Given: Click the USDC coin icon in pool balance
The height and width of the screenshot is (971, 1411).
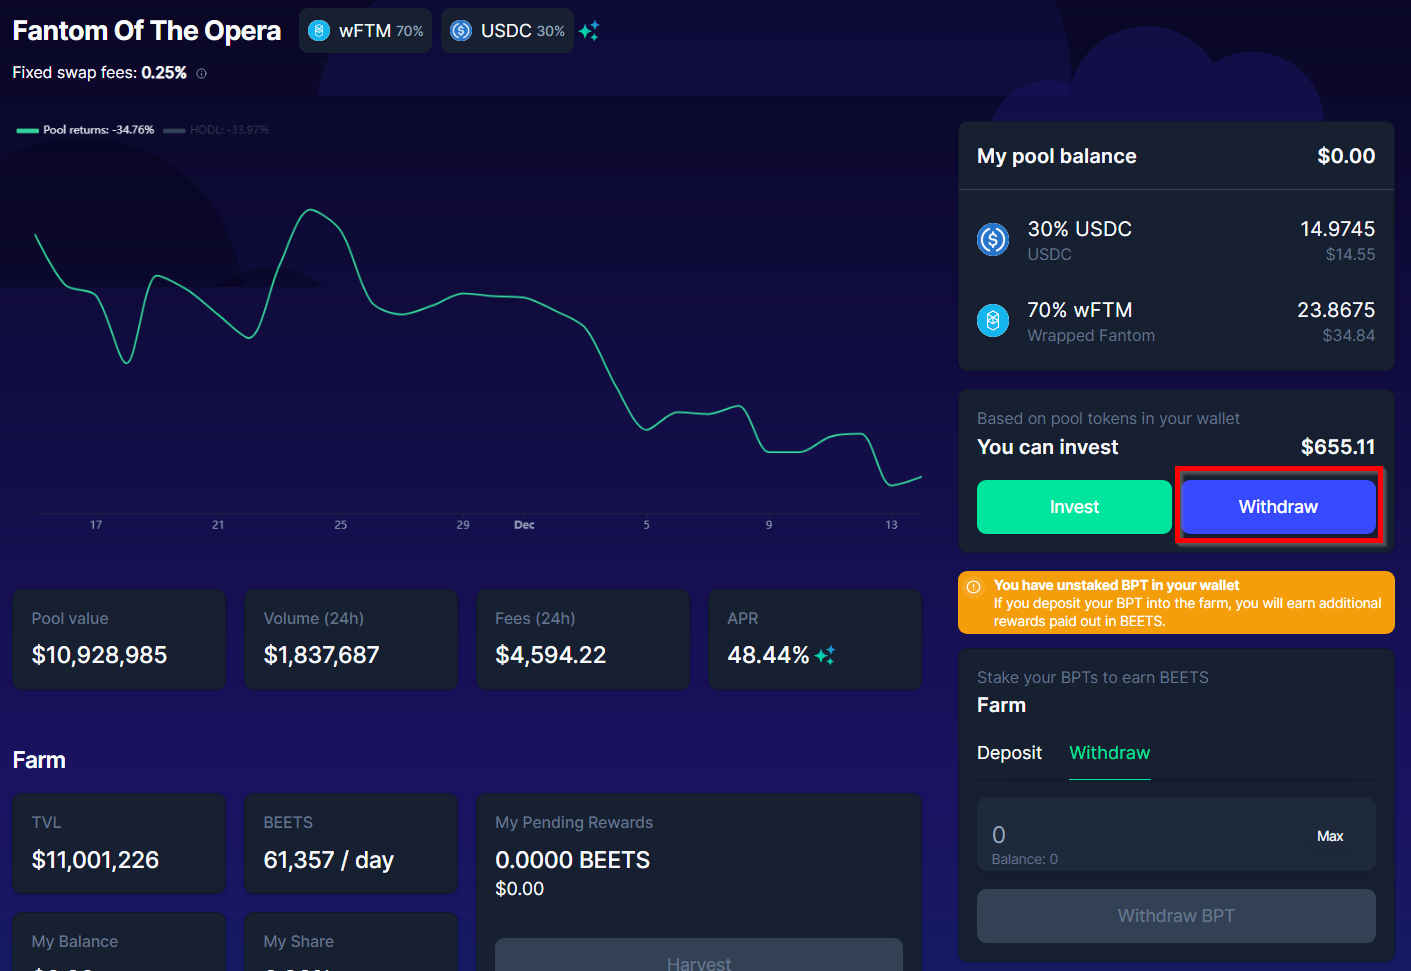Looking at the screenshot, I should (993, 240).
